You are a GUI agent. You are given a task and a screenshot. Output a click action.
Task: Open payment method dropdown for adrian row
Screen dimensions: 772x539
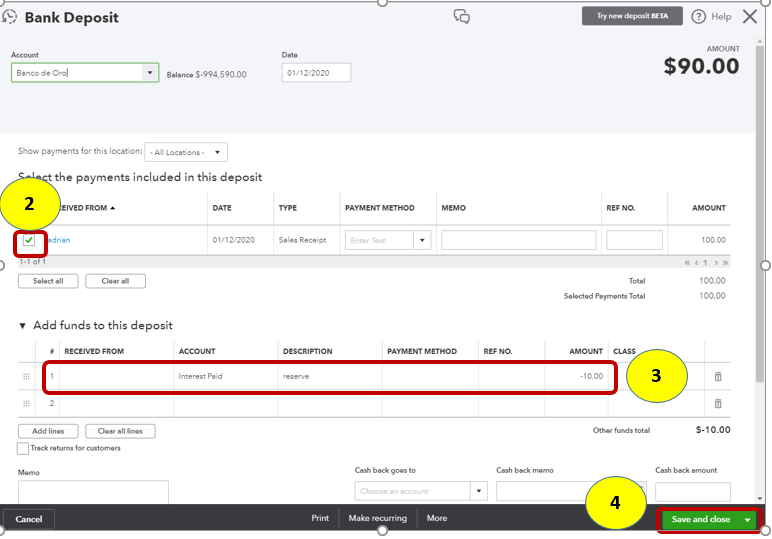[422, 240]
